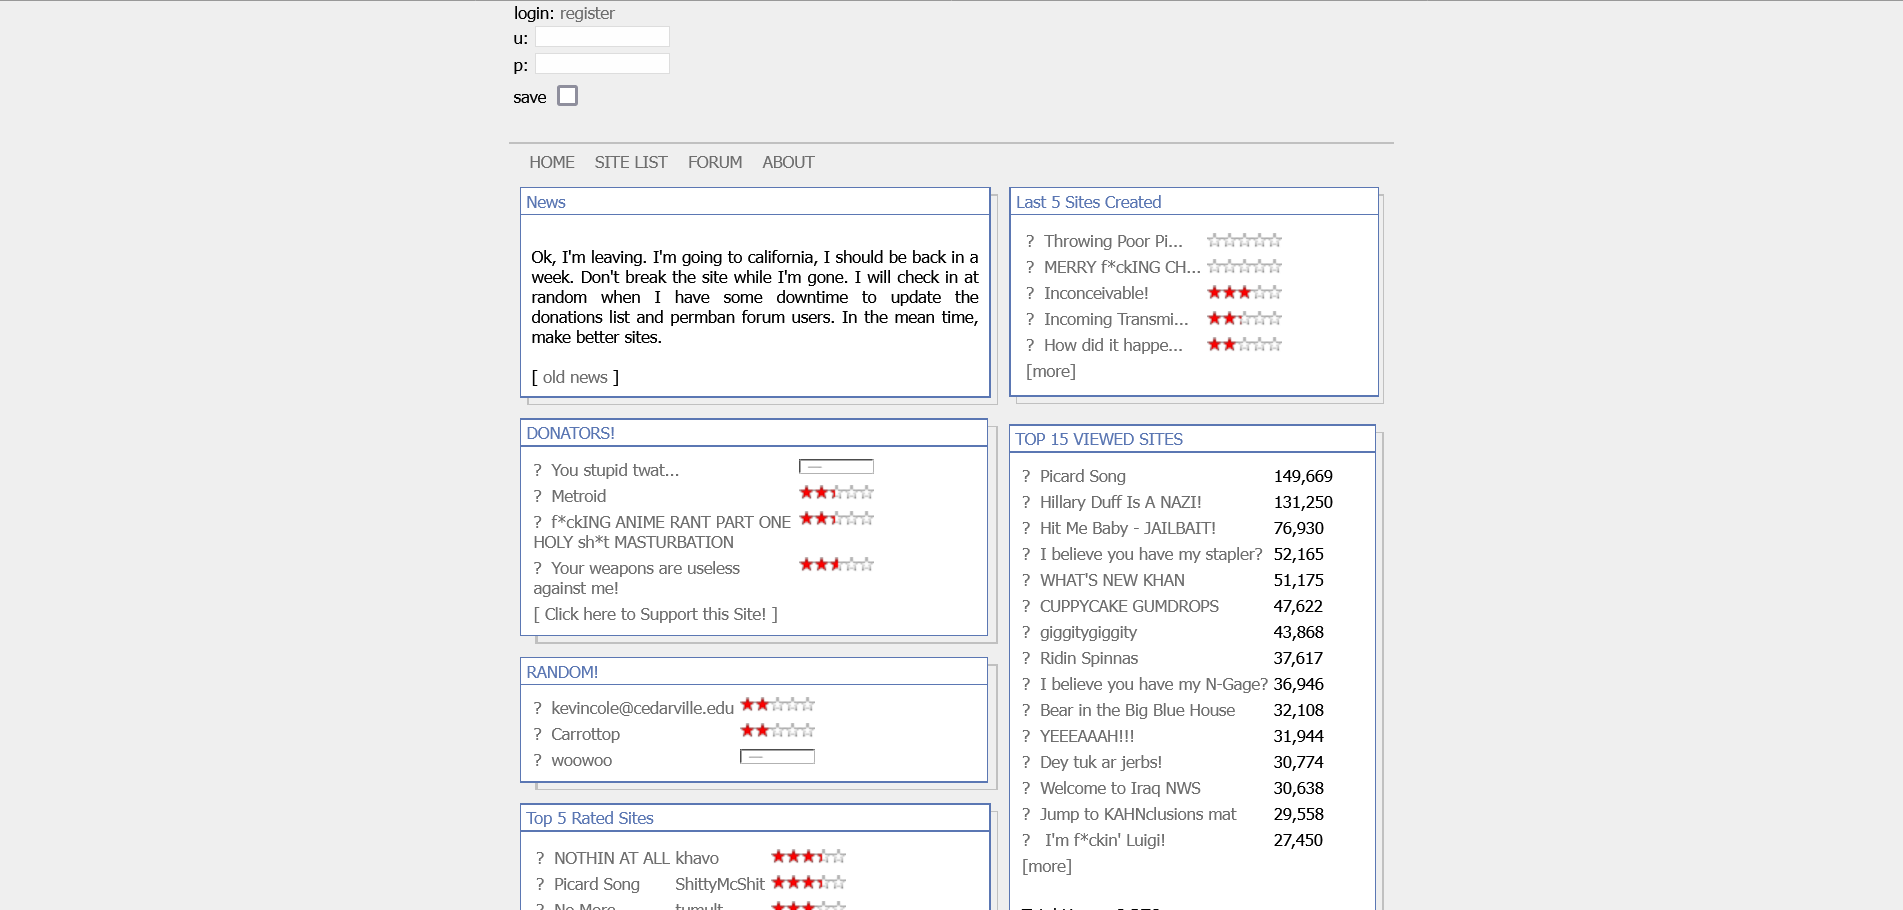1903x910 pixels.
Task: Click the question mark before woowoo
Action: click(x=538, y=760)
